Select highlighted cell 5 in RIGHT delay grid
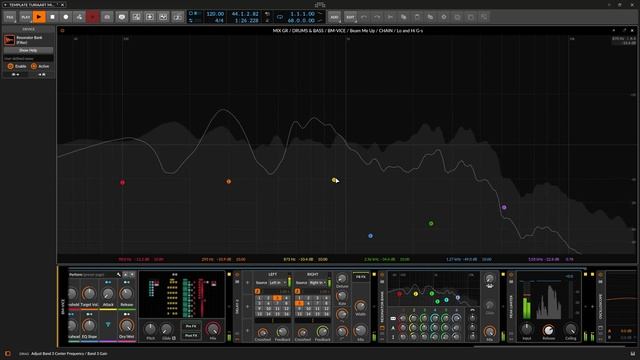The height and width of the screenshot is (360, 640). point(299,304)
